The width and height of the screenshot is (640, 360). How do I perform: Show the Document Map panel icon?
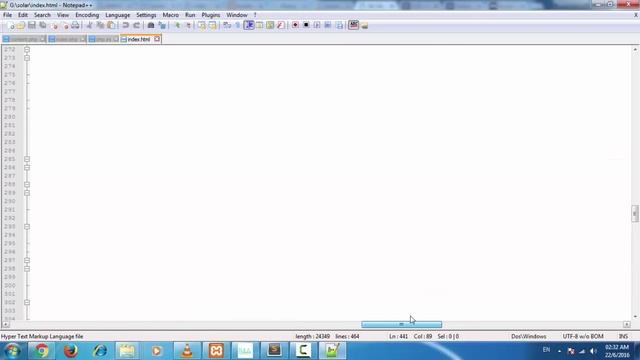point(270,25)
